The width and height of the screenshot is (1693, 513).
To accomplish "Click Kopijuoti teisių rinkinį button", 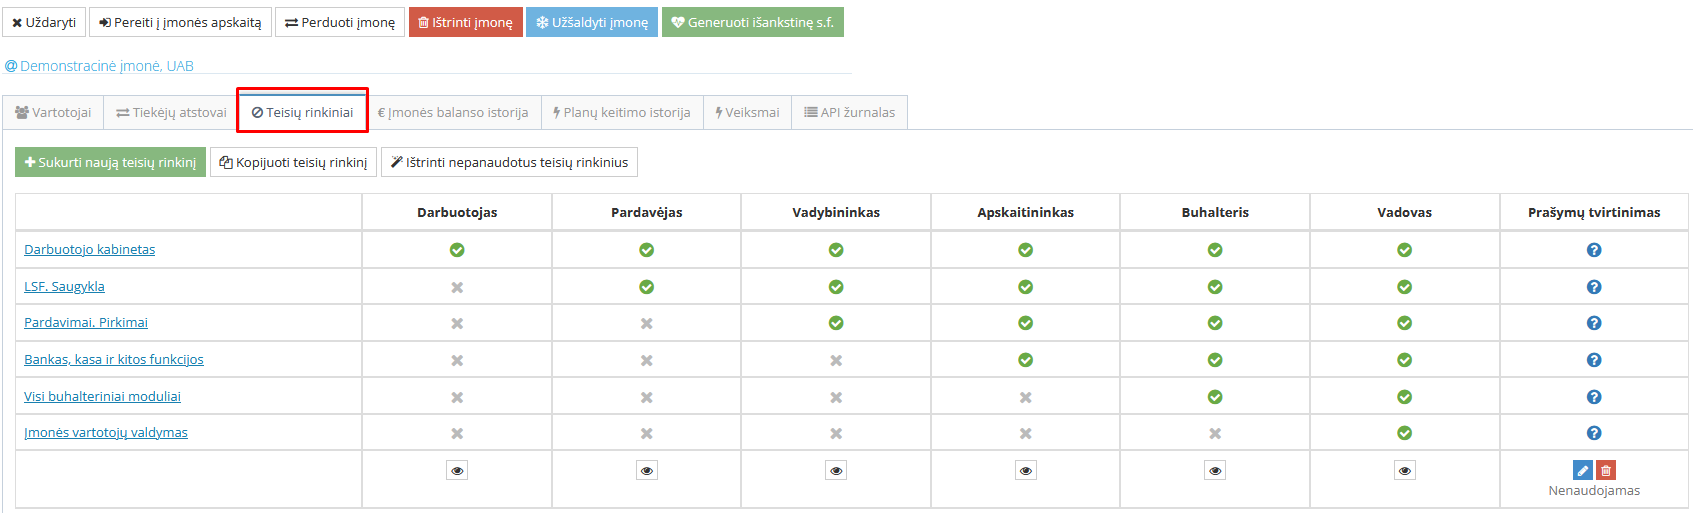I will (293, 162).
